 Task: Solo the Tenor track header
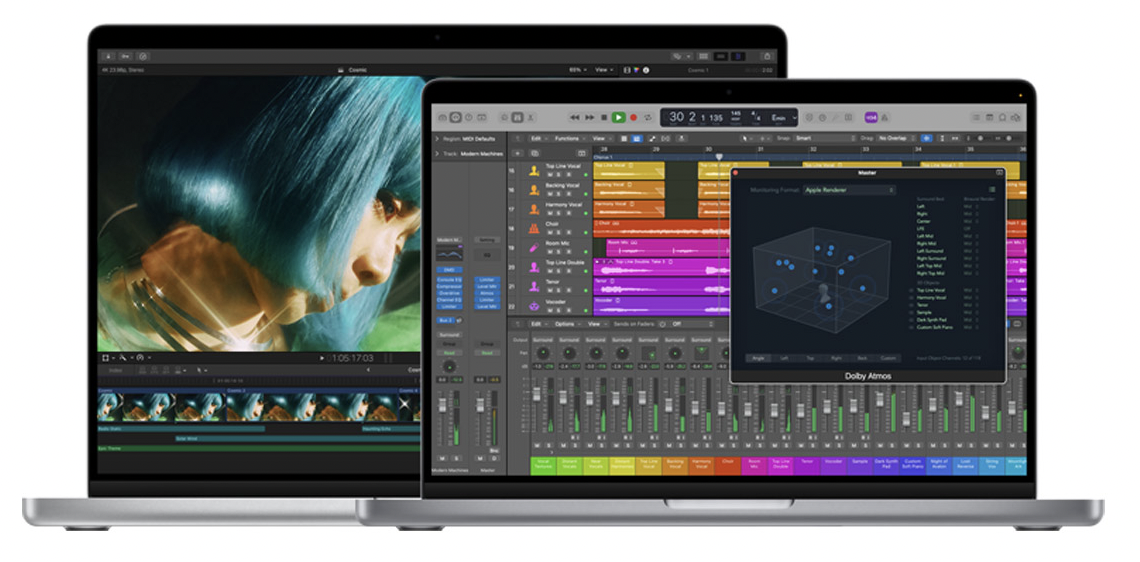tap(560, 291)
